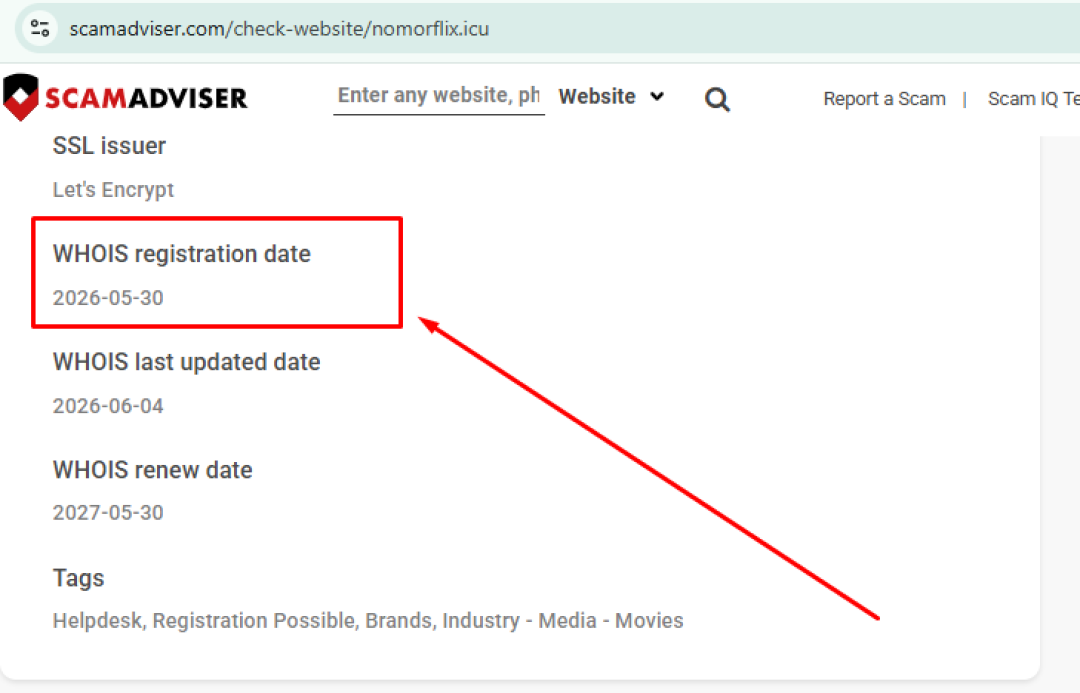The width and height of the screenshot is (1080, 693).
Task: Open the Scam IQ Test link
Action: tap(1033, 99)
